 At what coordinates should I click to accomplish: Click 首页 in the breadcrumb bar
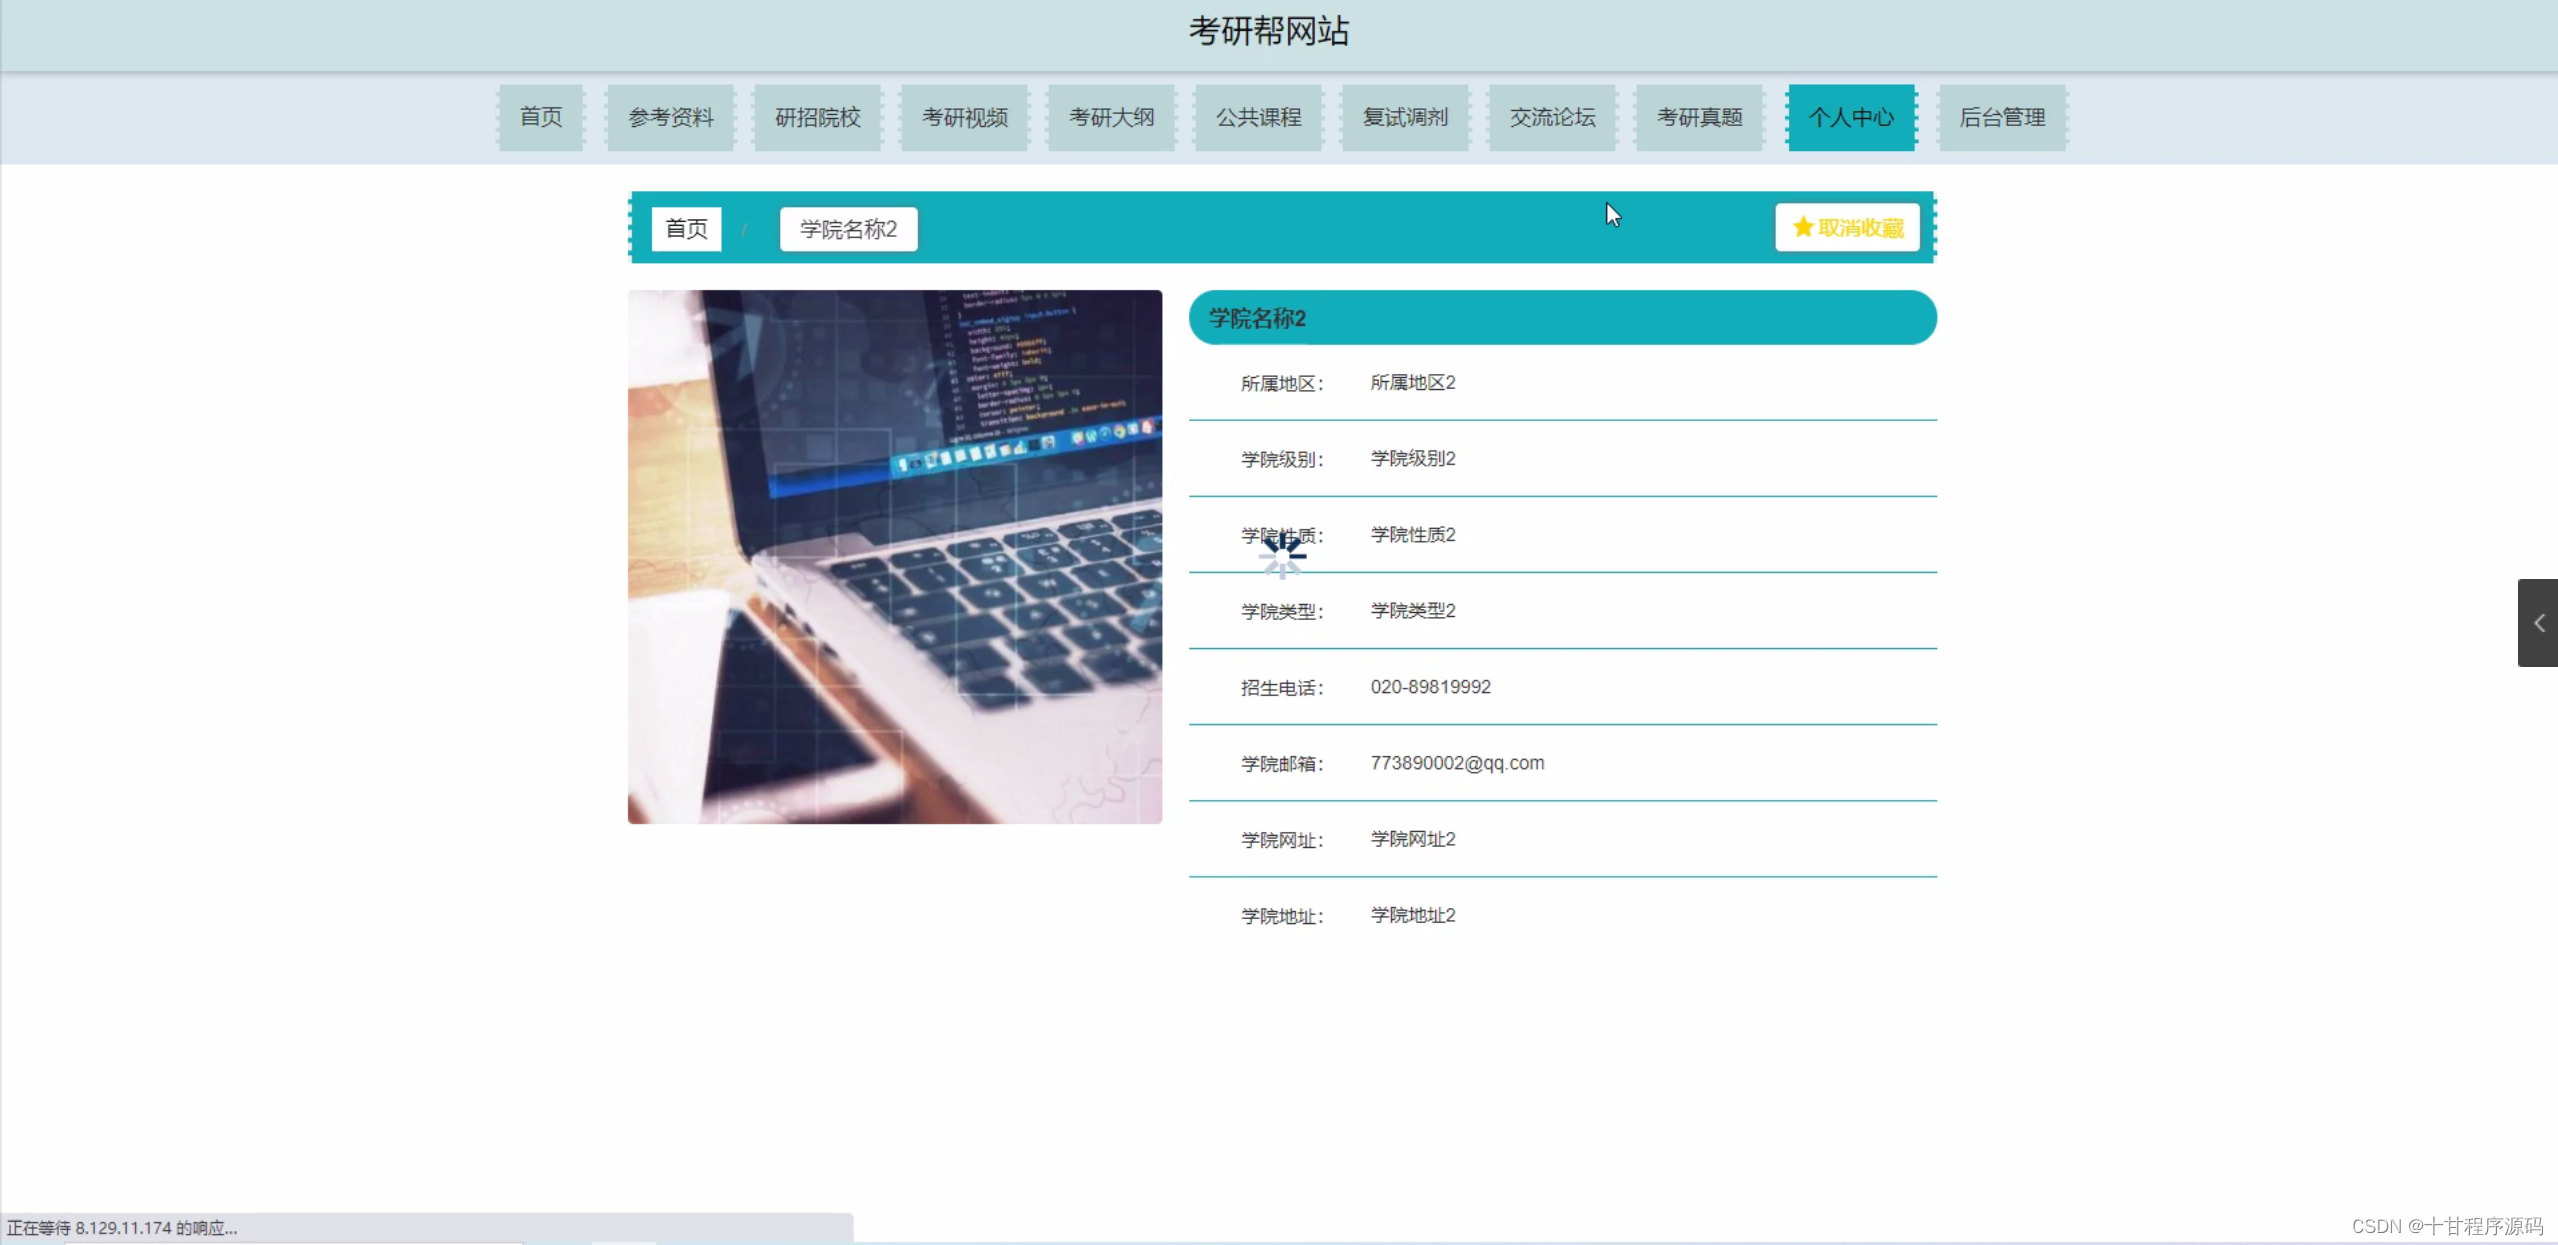[685, 228]
